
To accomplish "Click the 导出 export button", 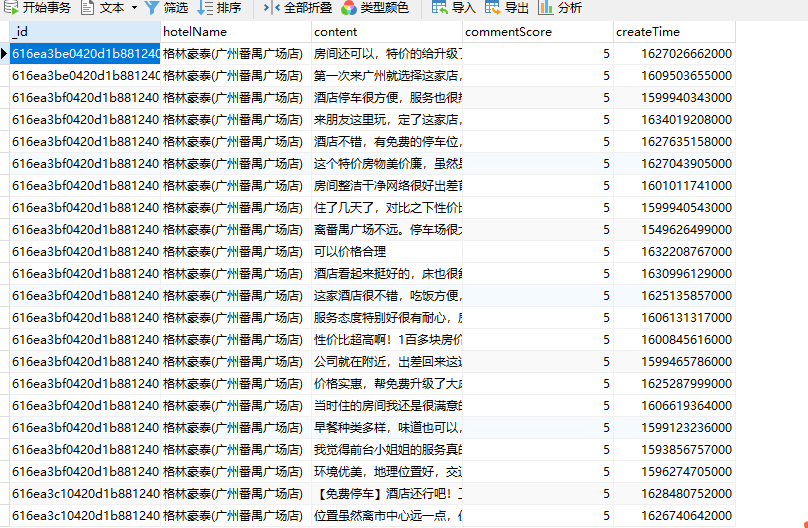I will [x=507, y=8].
